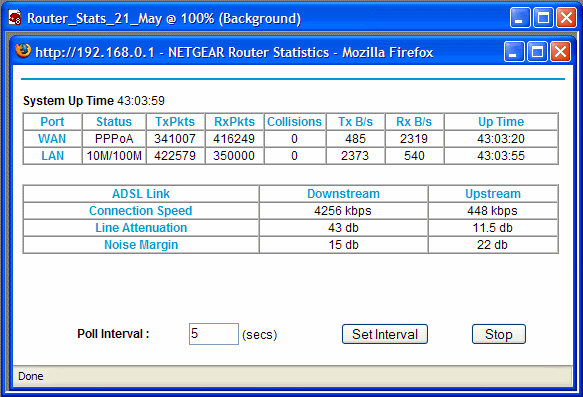The height and width of the screenshot is (397, 583).
Task: Click the Poll Interval label
Action: click(x=113, y=334)
